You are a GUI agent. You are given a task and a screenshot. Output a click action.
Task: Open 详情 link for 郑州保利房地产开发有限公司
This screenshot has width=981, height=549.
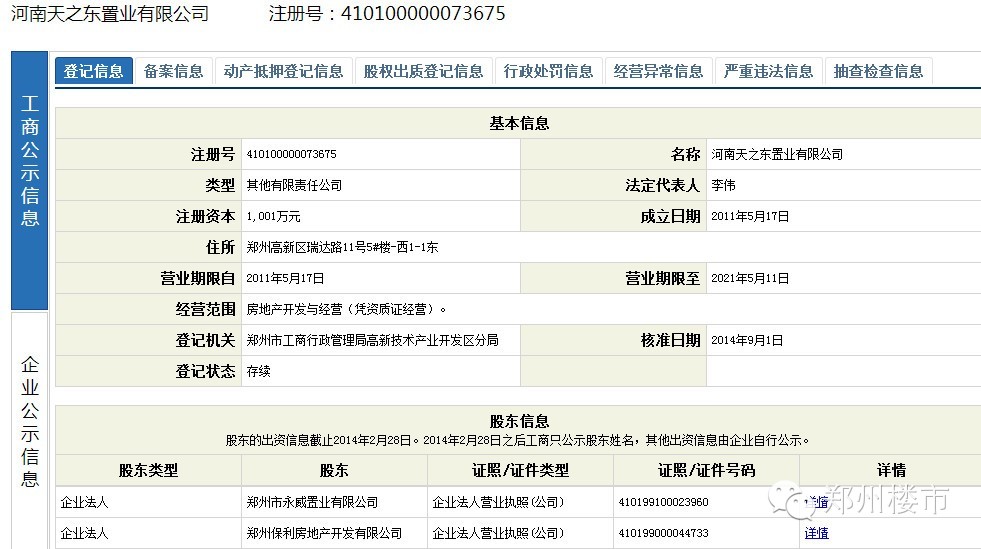(x=816, y=533)
